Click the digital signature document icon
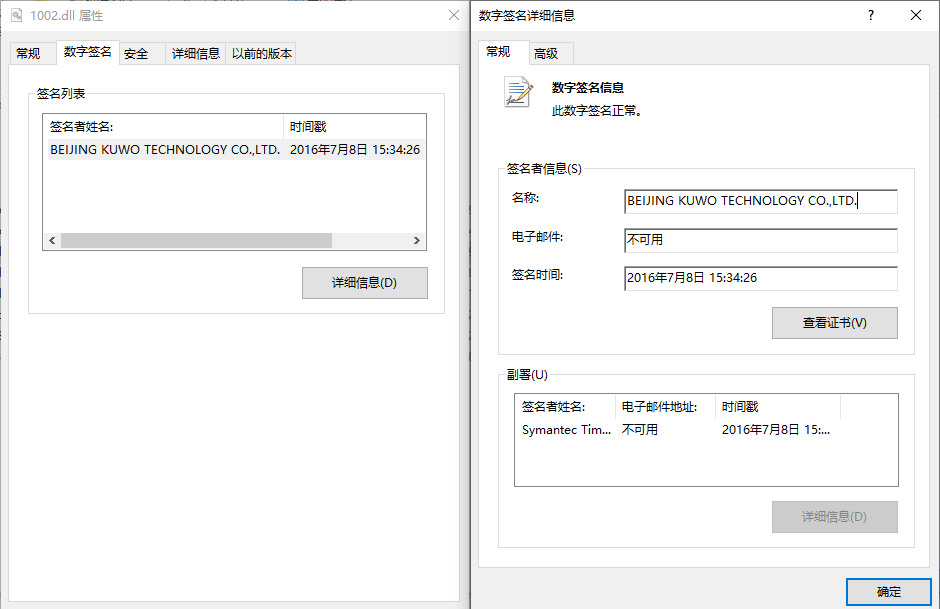 518,92
